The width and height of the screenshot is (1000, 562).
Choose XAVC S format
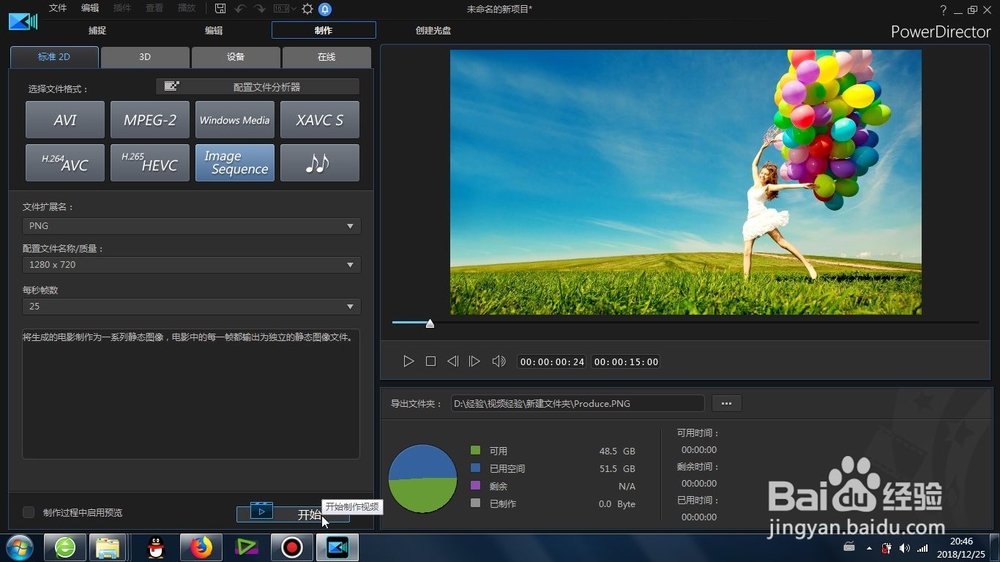[x=320, y=119]
